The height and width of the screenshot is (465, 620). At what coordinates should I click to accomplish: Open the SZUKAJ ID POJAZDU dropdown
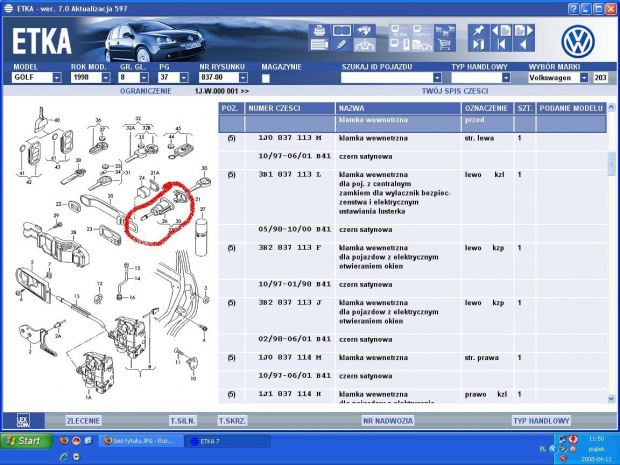(437, 78)
